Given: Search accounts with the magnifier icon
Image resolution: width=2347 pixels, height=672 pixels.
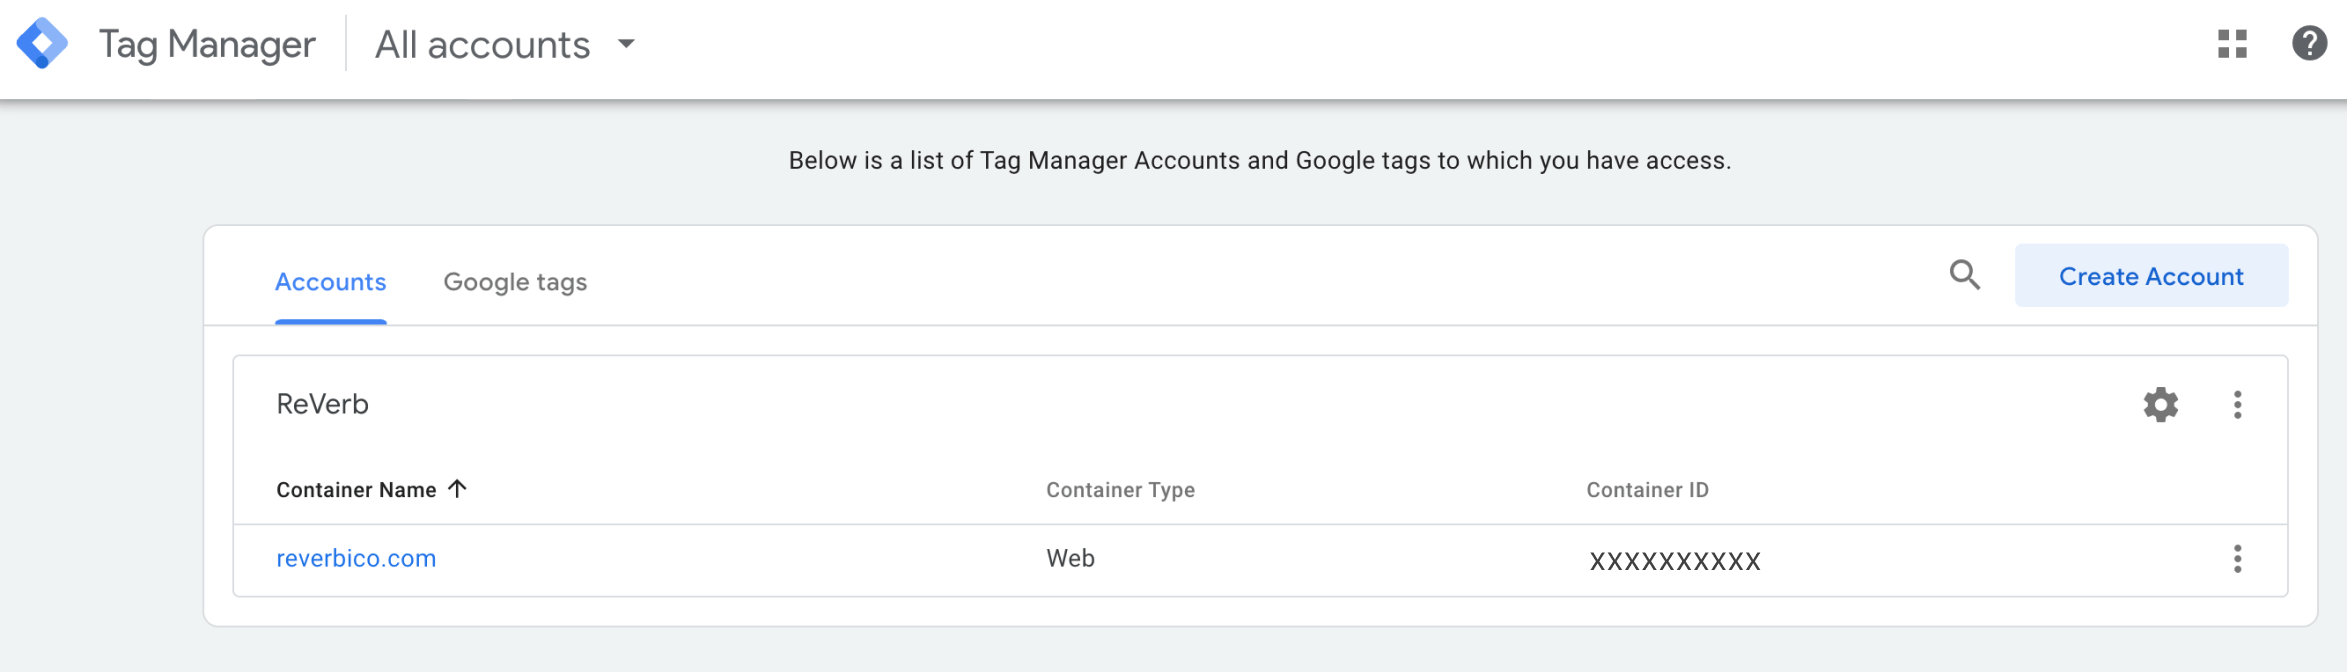Looking at the screenshot, I should [1964, 275].
